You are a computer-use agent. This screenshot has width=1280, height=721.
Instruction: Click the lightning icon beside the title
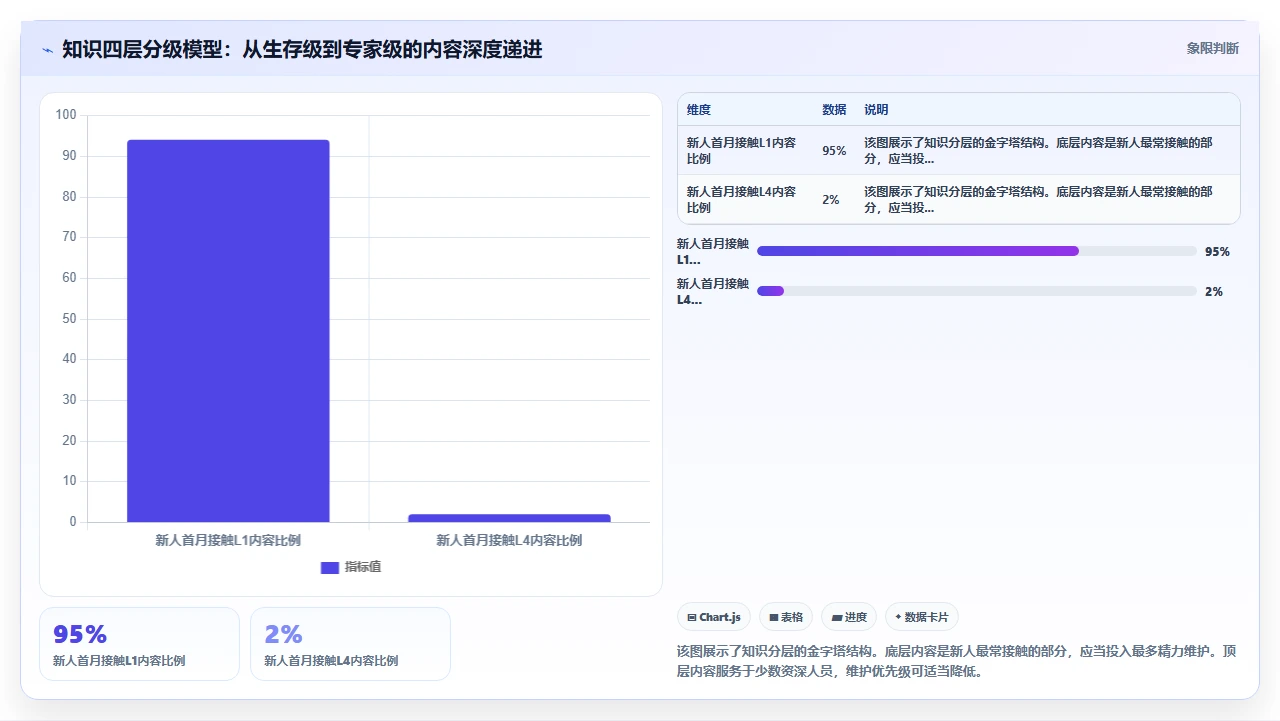click(47, 49)
